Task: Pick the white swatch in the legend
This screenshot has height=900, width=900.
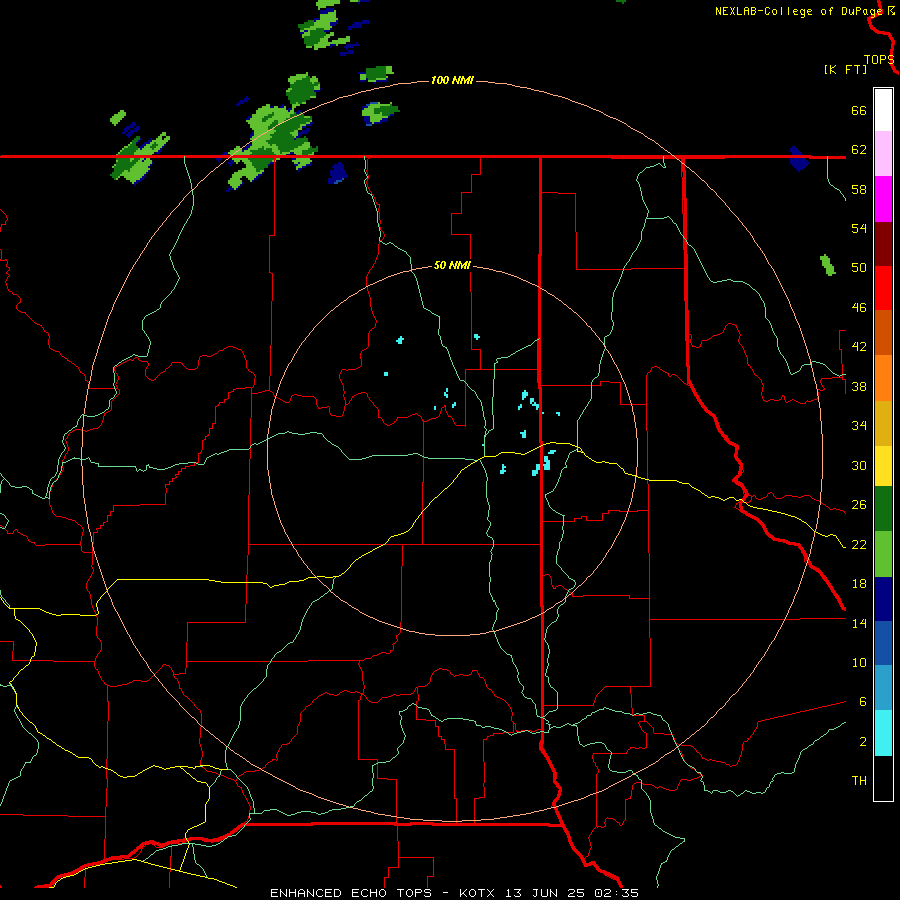Action: coord(883,110)
